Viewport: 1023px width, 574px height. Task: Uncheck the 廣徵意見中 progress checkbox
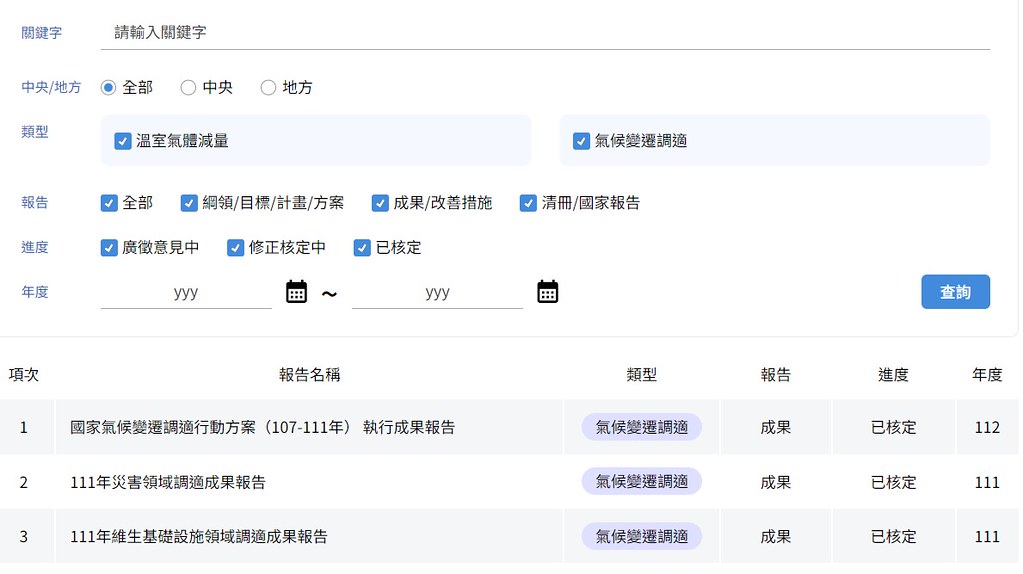coord(109,248)
